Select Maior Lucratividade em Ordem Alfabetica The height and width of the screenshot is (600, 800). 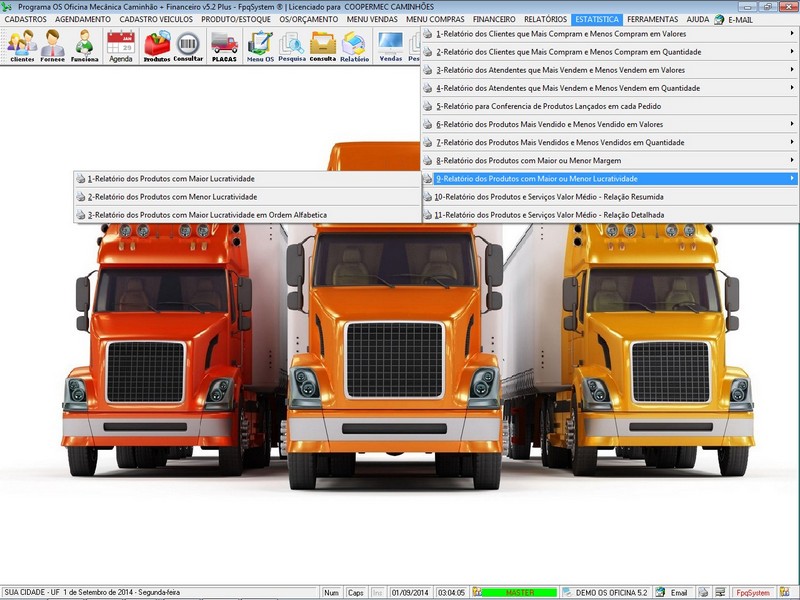247,215
